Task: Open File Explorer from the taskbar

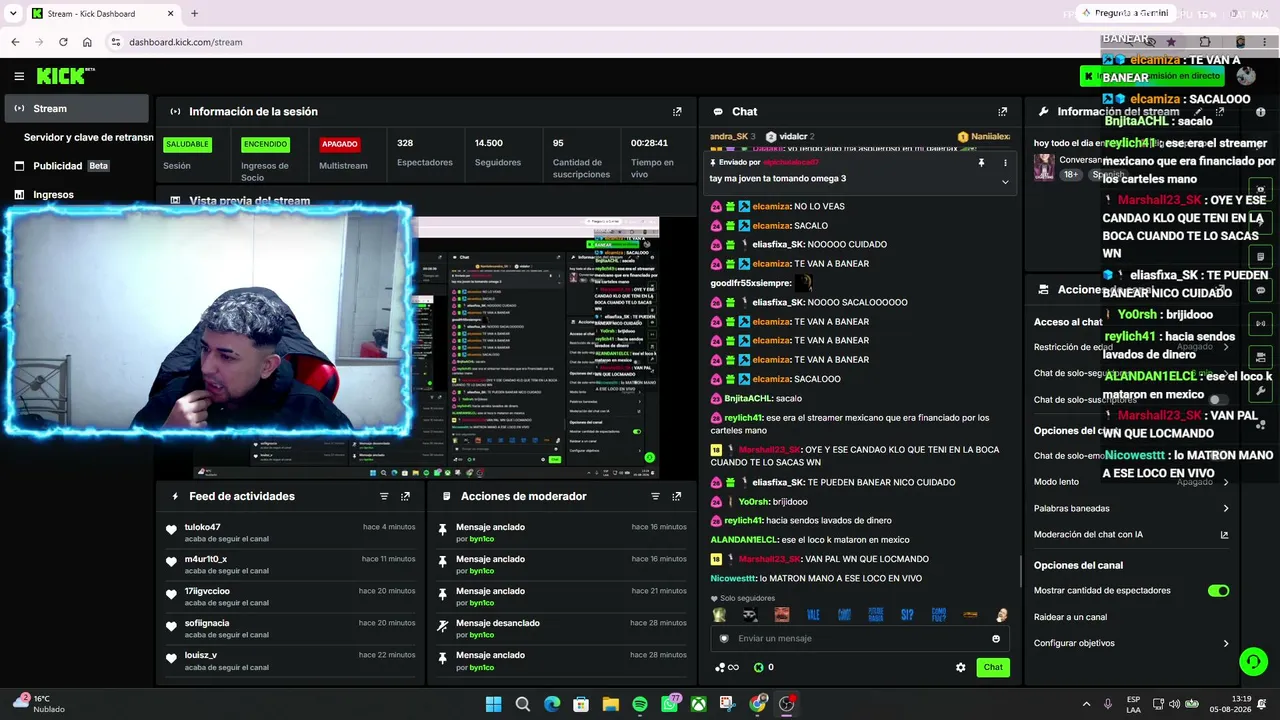Action: (x=610, y=704)
